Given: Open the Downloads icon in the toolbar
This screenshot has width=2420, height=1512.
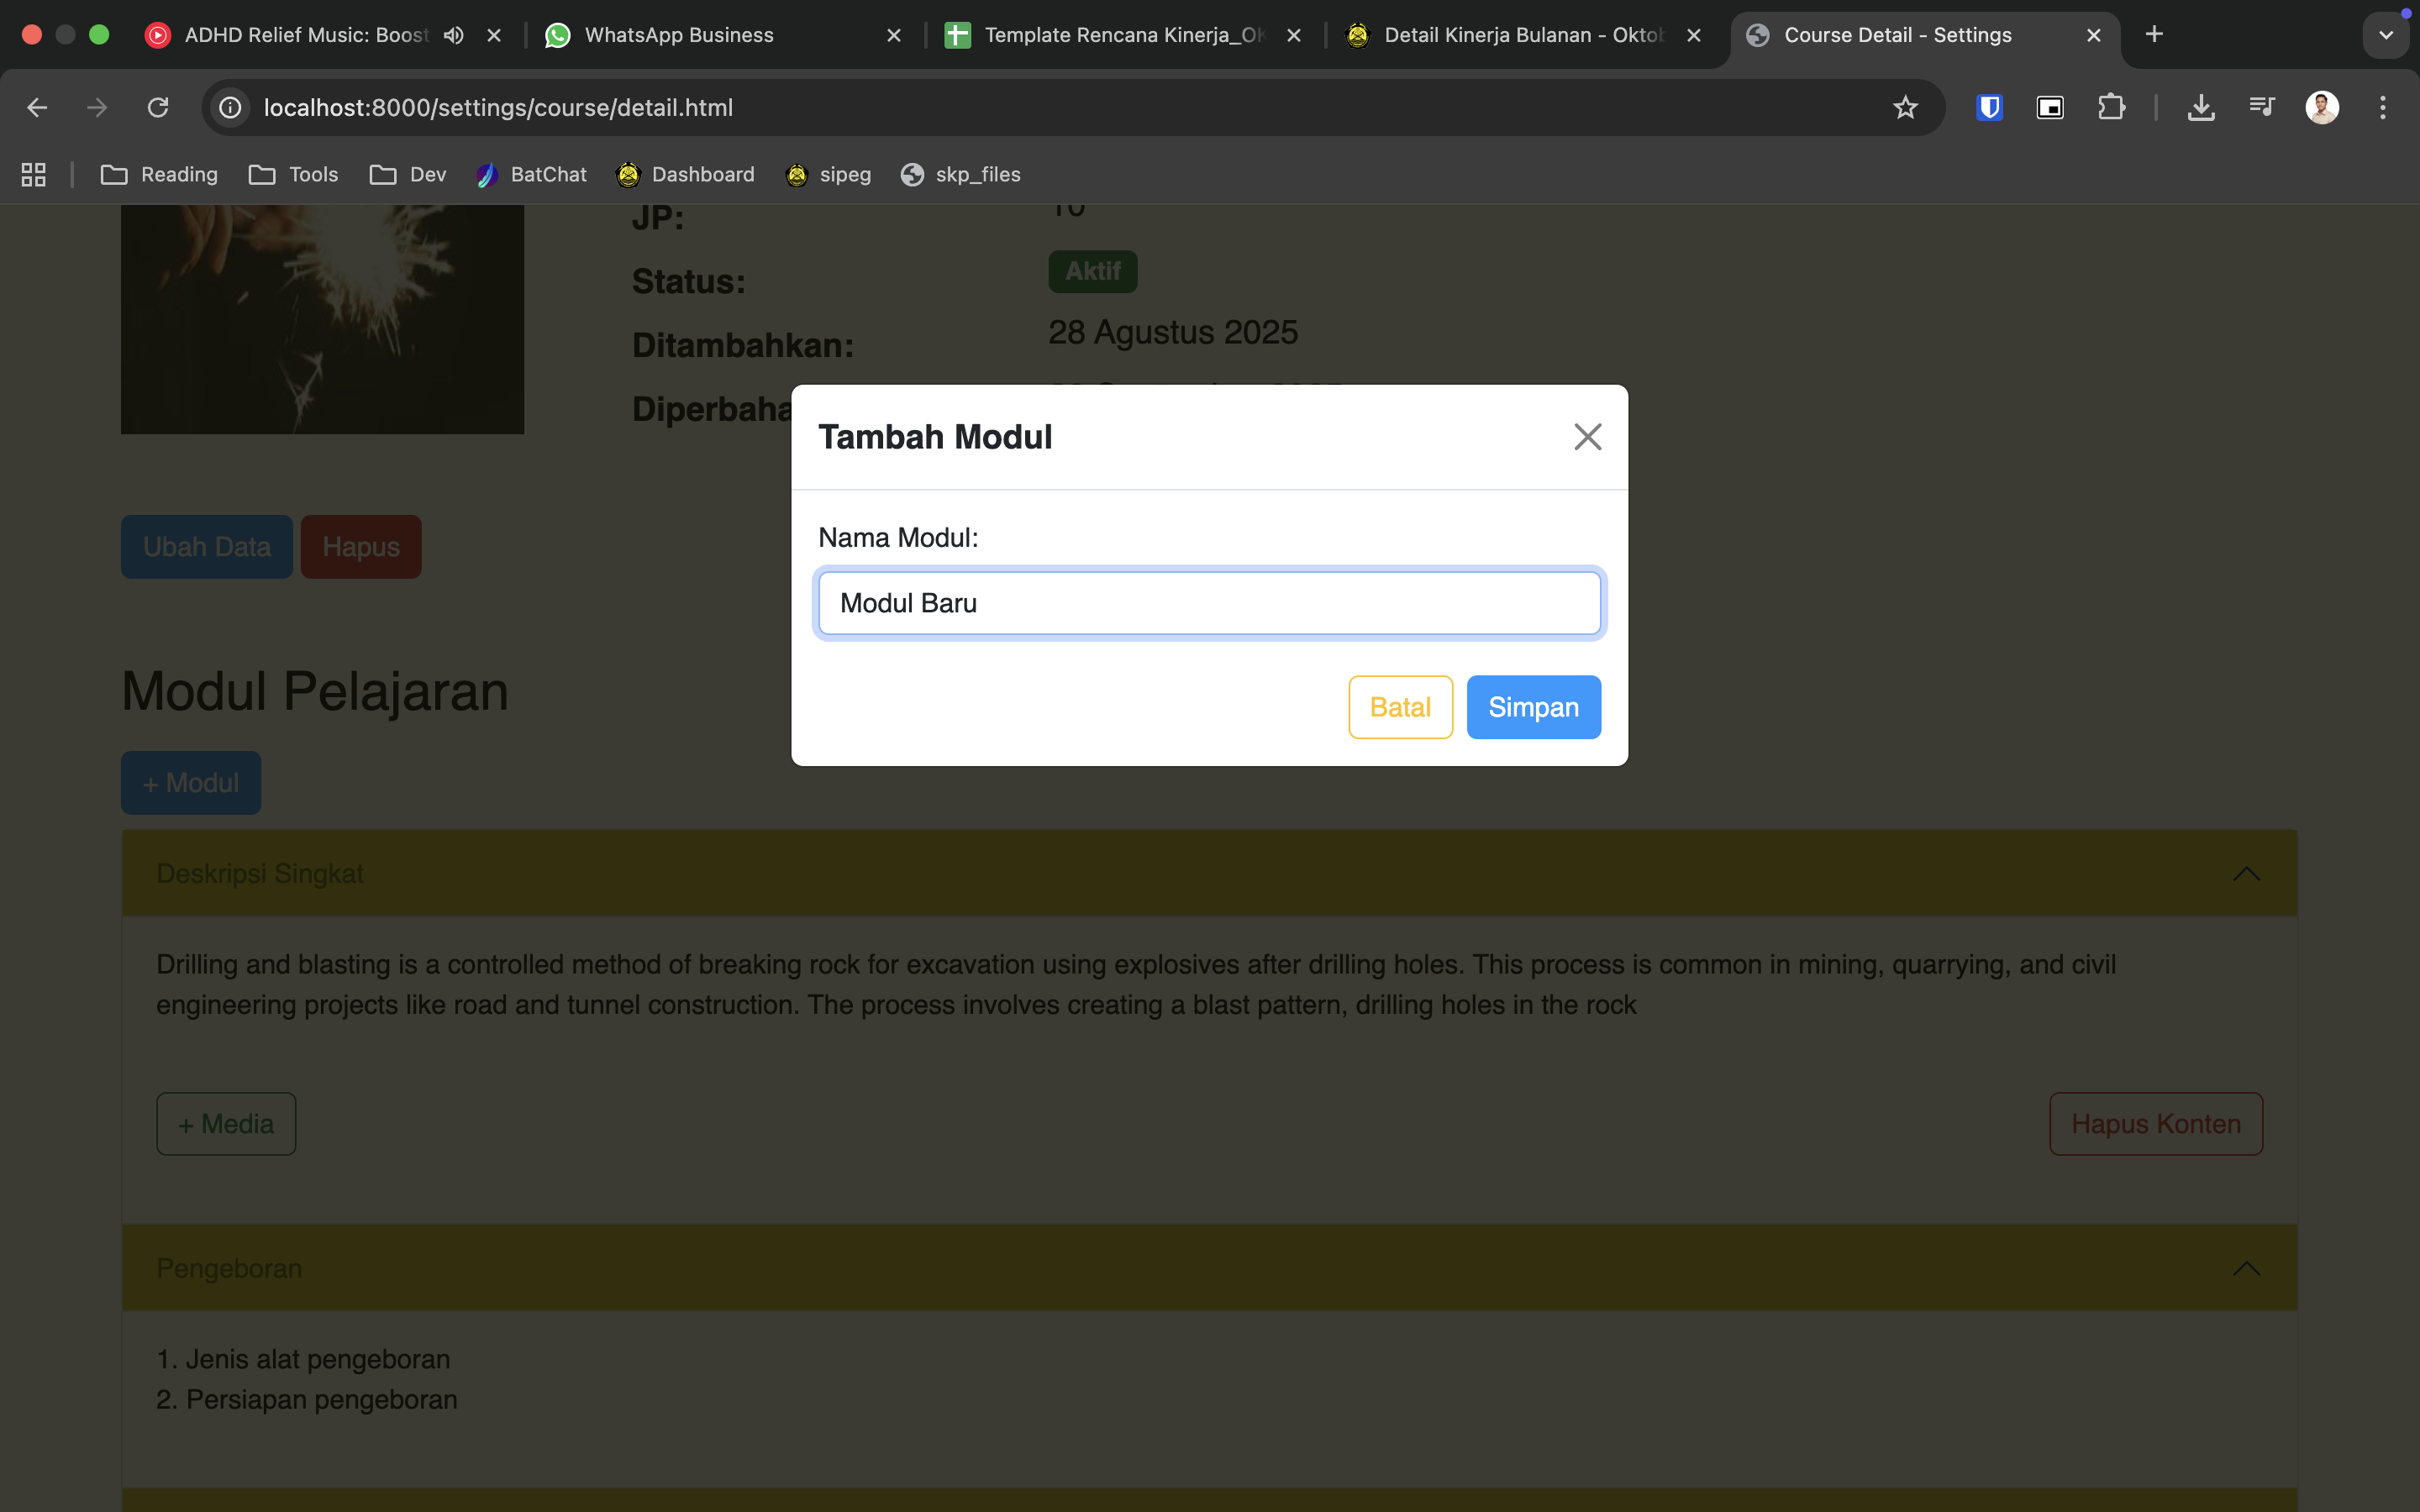Looking at the screenshot, I should coord(2200,107).
